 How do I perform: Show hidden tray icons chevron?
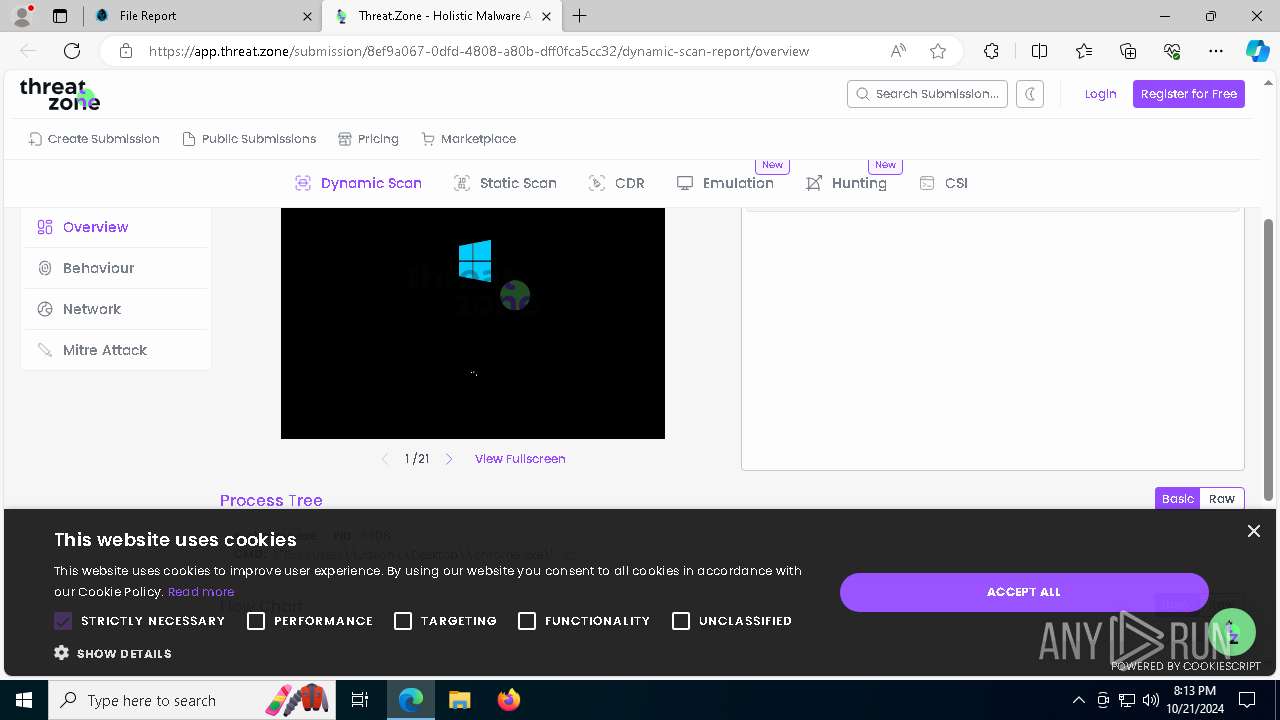(x=1078, y=700)
